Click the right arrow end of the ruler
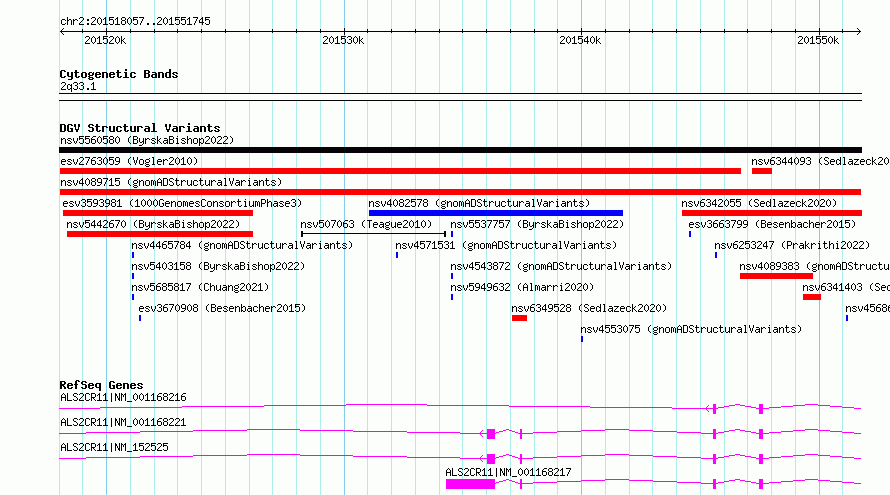Image resolution: width=890 pixels, height=495 pixels. (x=859, y=31)
